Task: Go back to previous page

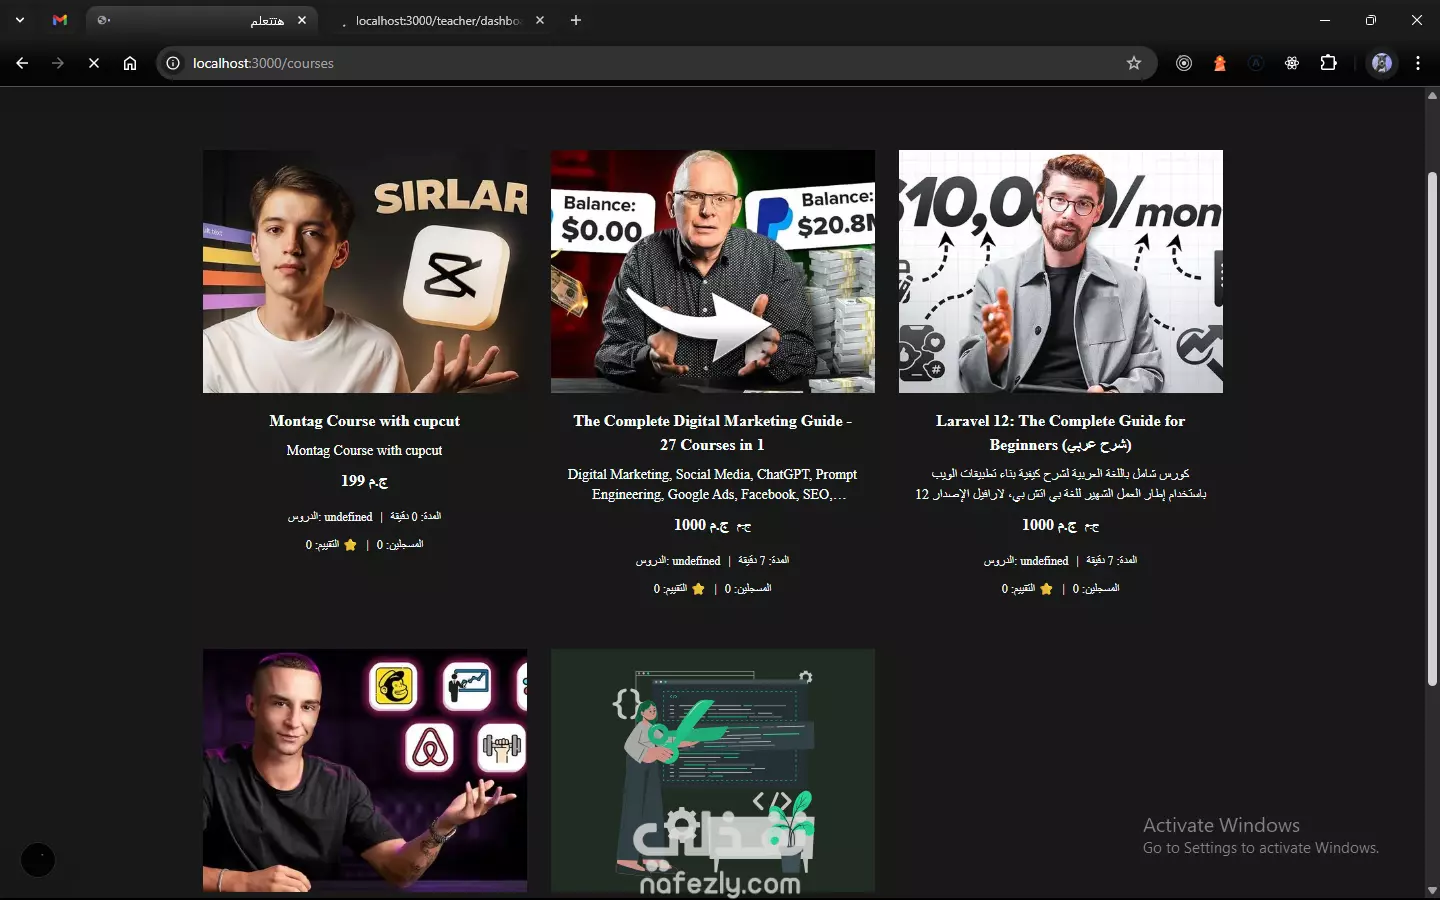Action: coord(22,63)
